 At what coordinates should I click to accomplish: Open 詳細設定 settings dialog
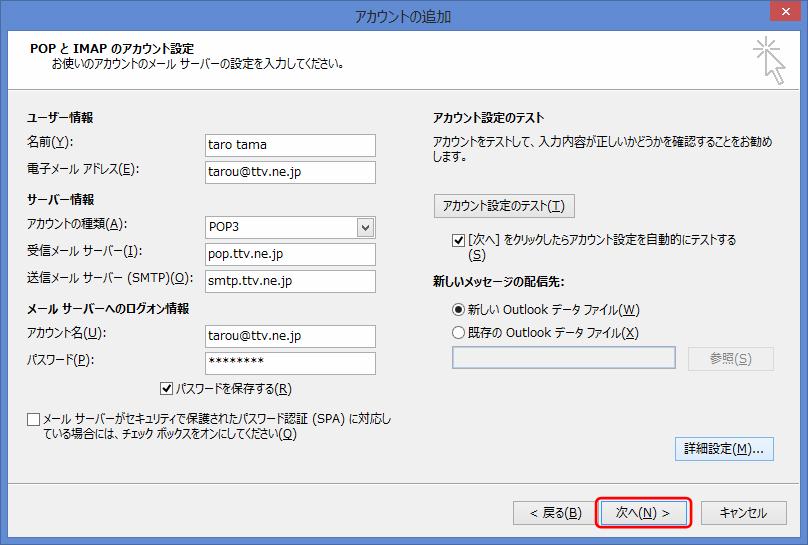tap(724, 450)
